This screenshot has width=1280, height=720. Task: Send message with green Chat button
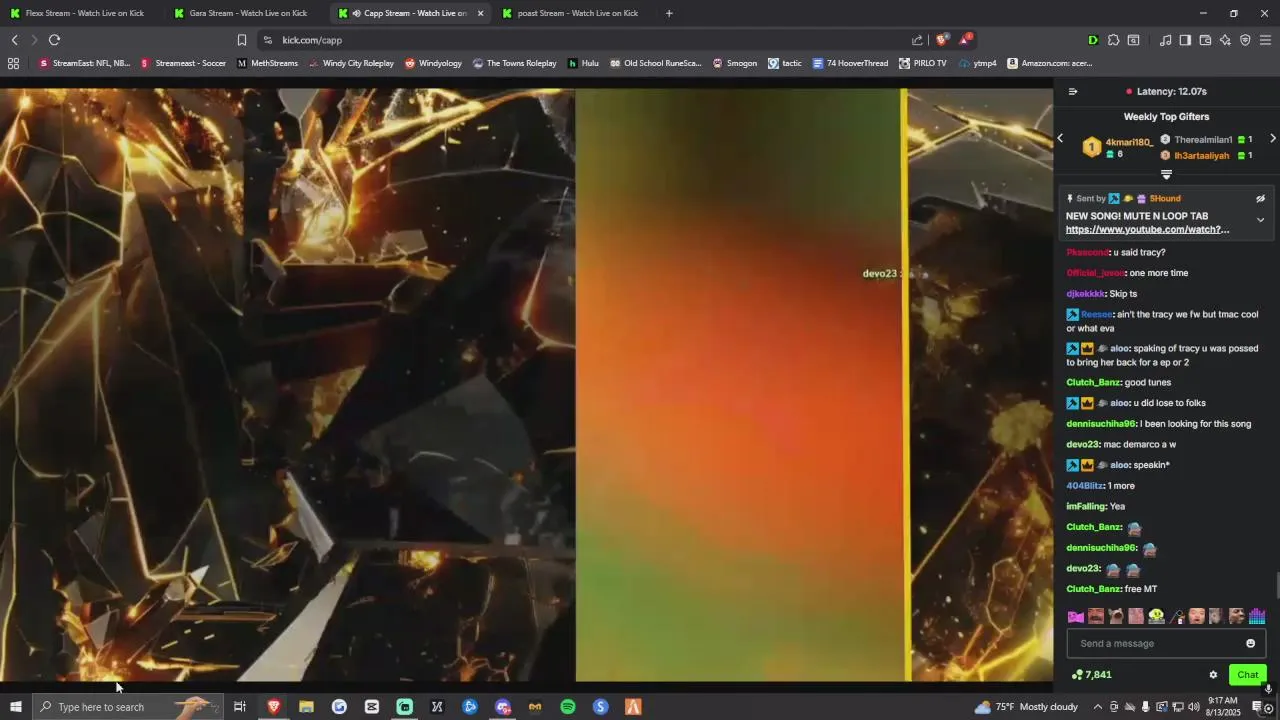click(x=1247, y=675)
